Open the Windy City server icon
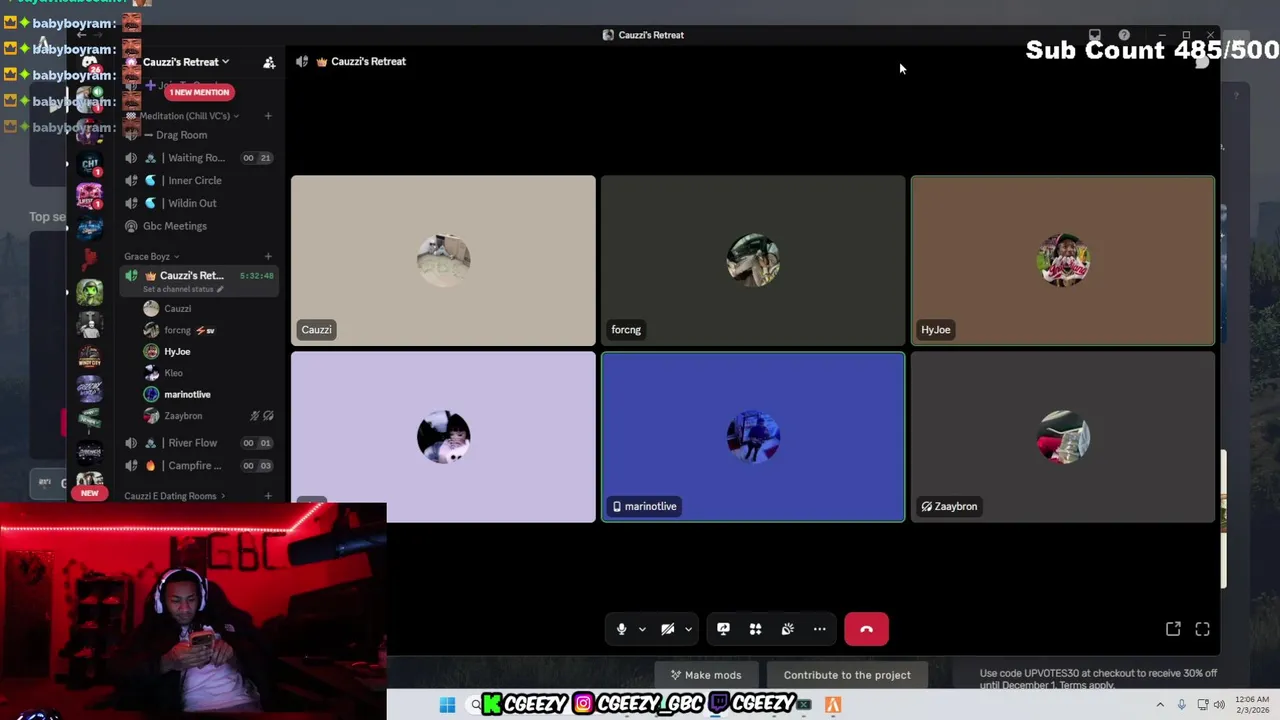The width and height of the screenshot is (1280, 720). point(90,357)
